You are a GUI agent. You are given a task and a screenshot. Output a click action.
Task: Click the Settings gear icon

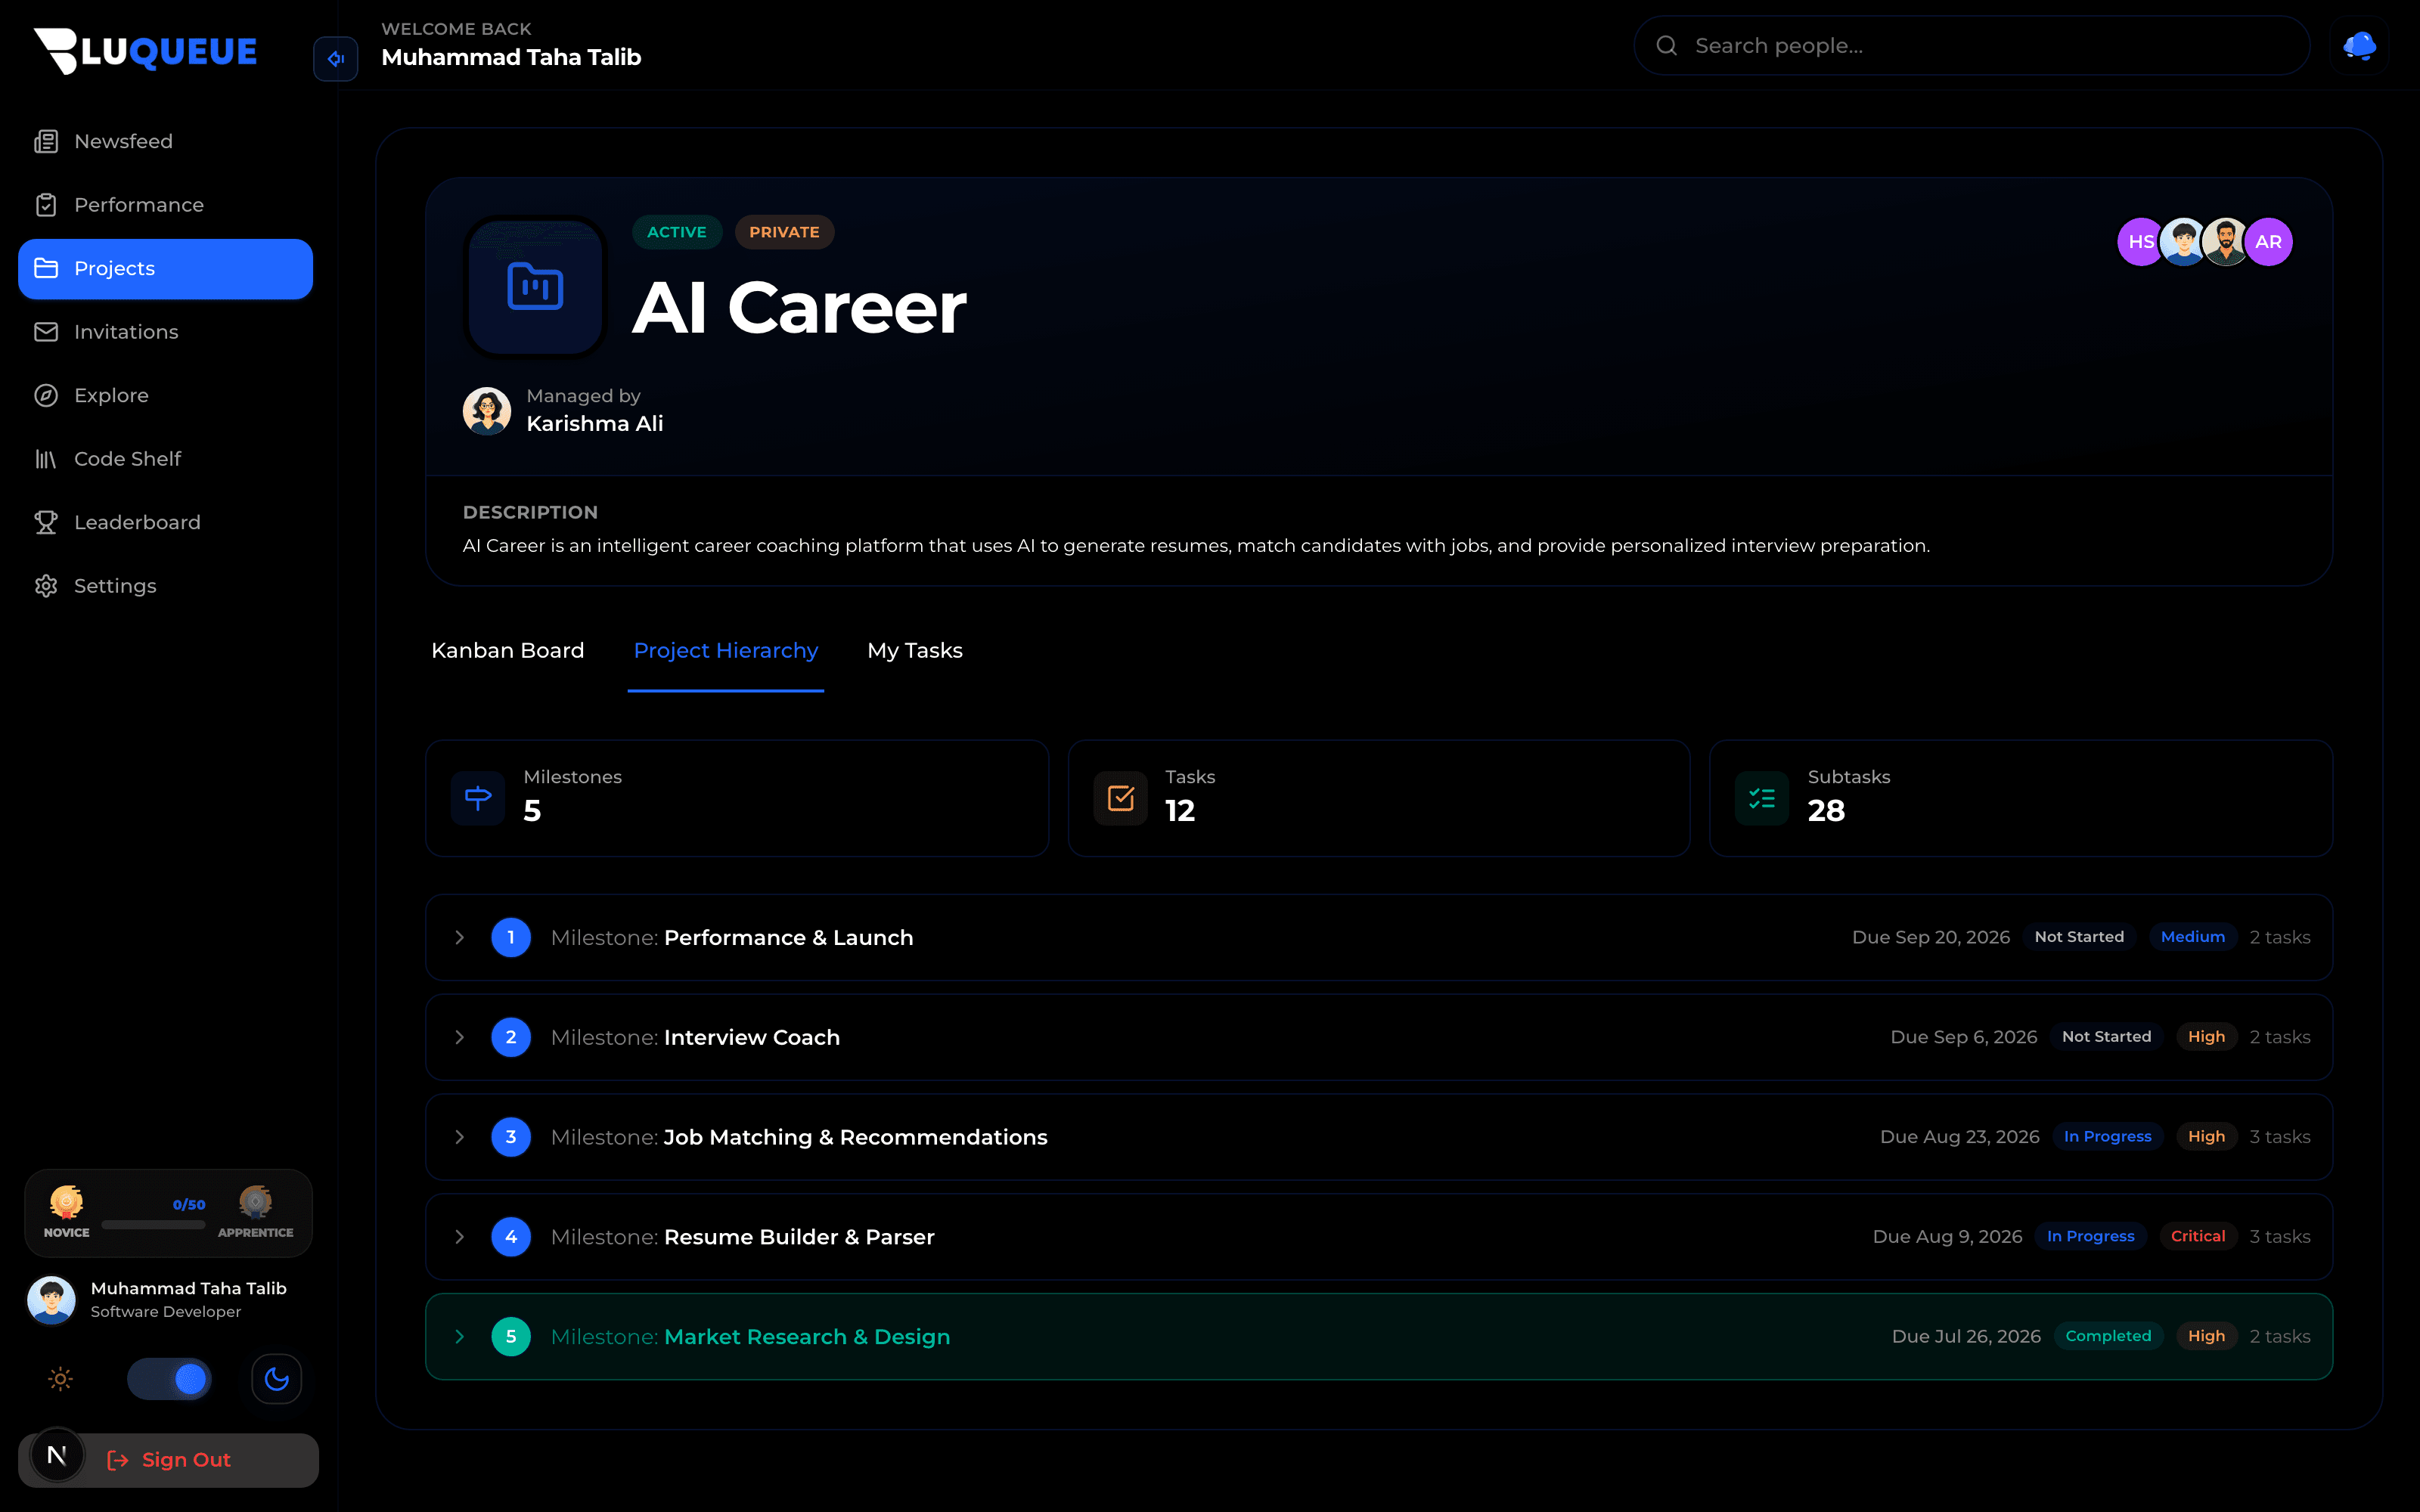tap(46, 586)
